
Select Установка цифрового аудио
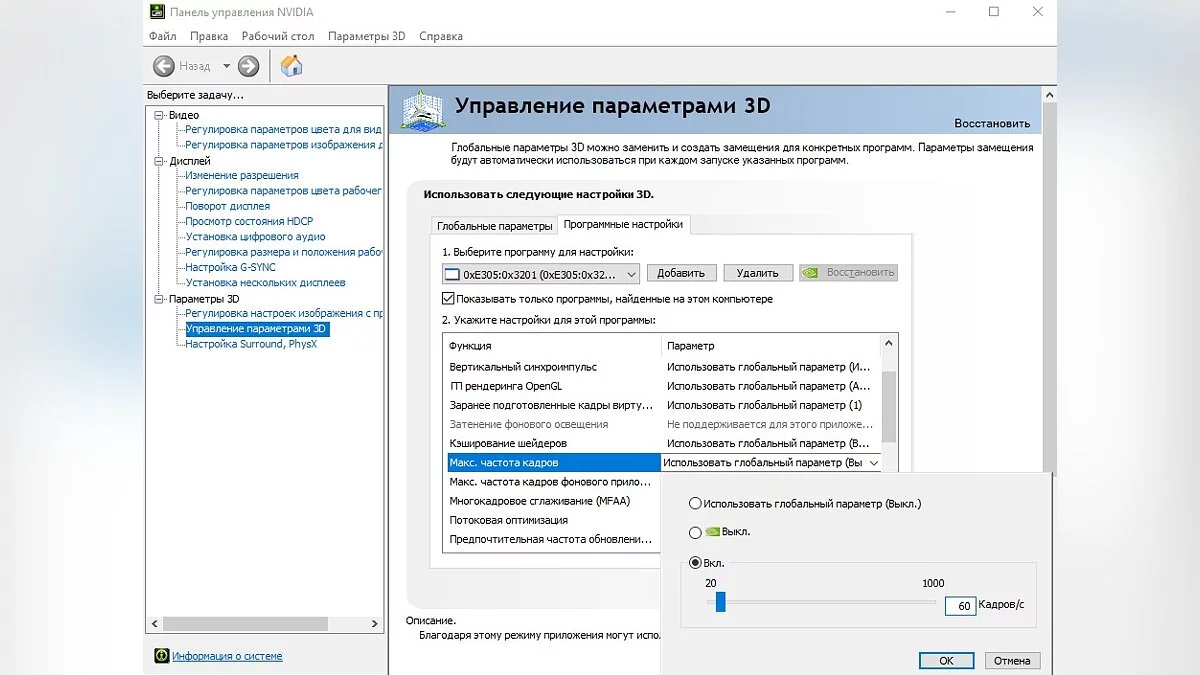point(255,237)
